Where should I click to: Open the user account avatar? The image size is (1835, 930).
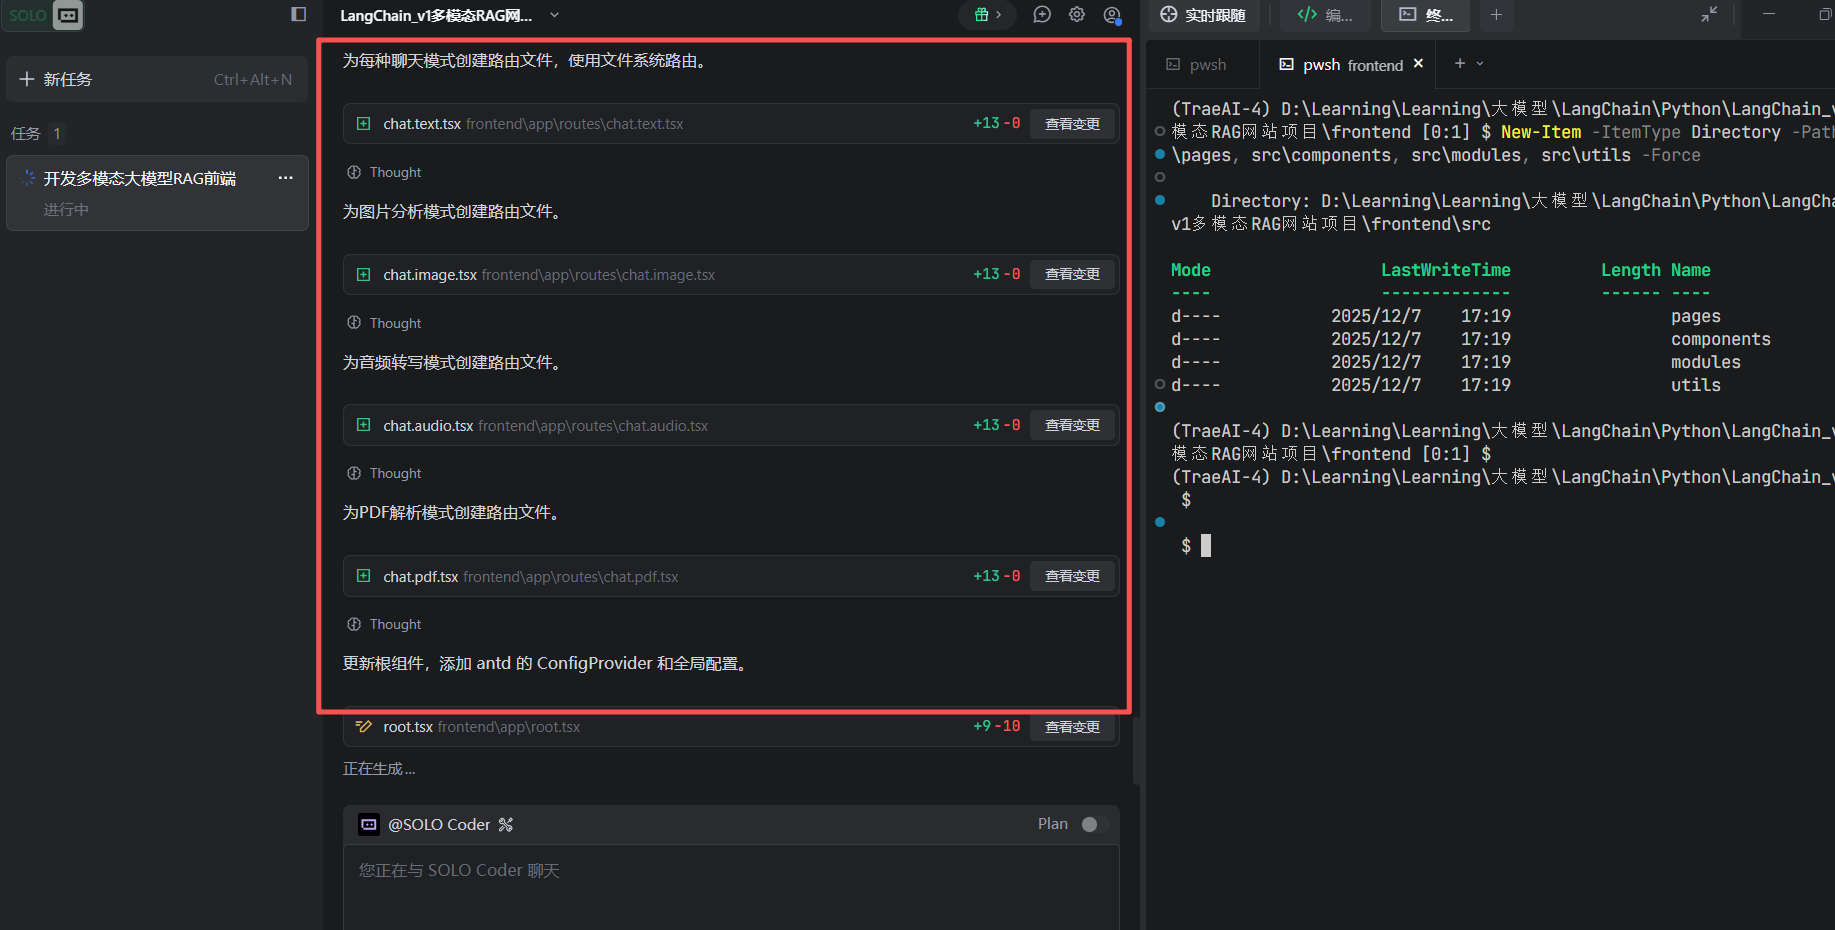coord(1112,15)
